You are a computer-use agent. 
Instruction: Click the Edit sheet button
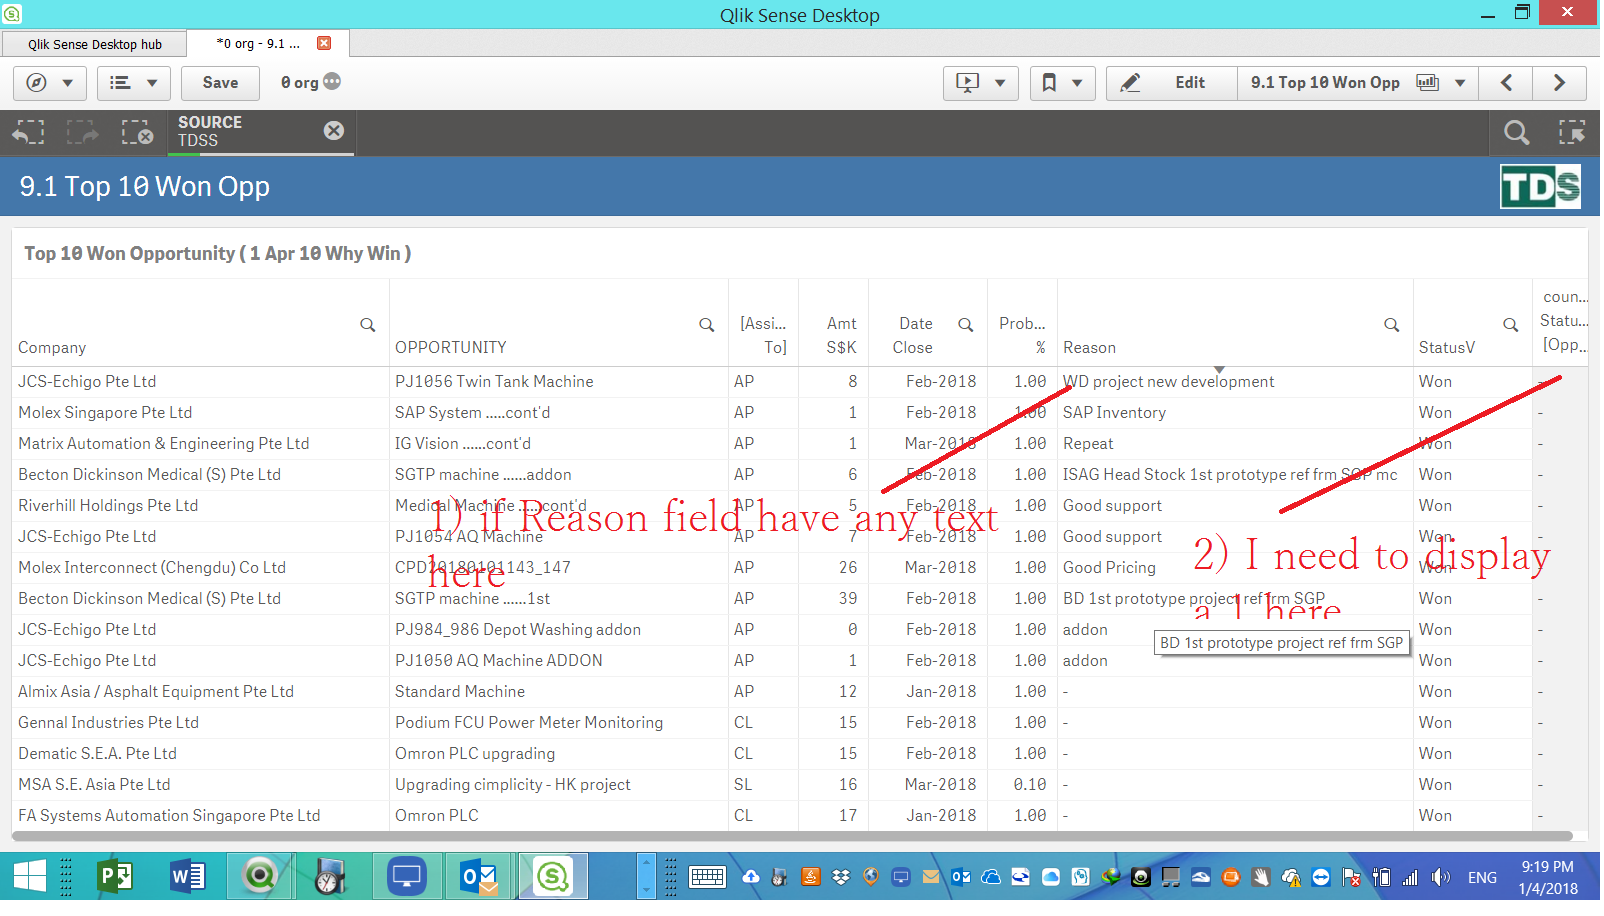[1172, 83]
